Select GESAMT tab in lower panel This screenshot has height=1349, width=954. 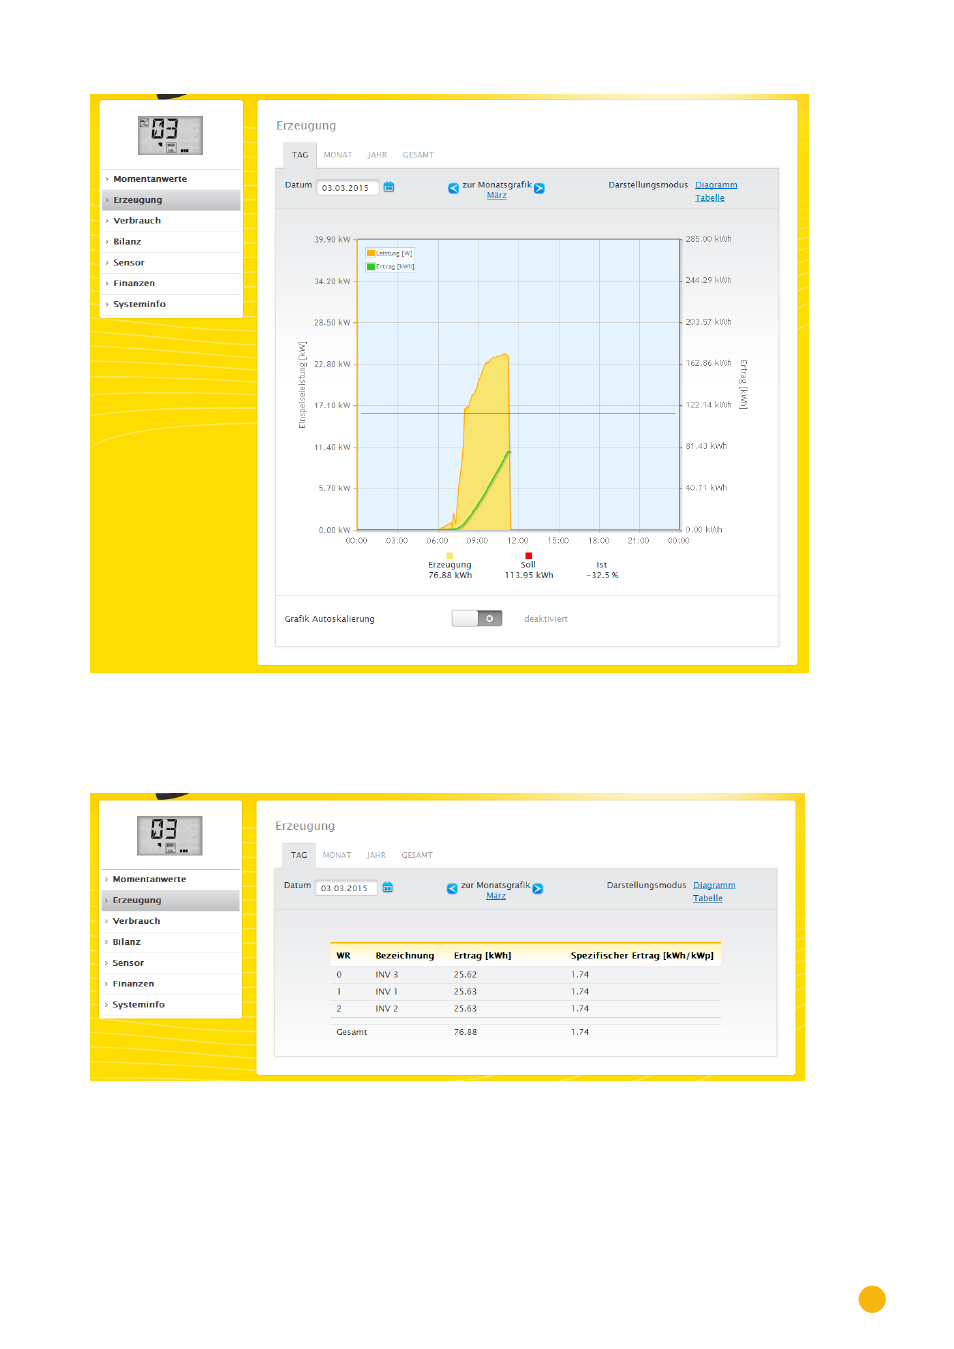[417, 855]
